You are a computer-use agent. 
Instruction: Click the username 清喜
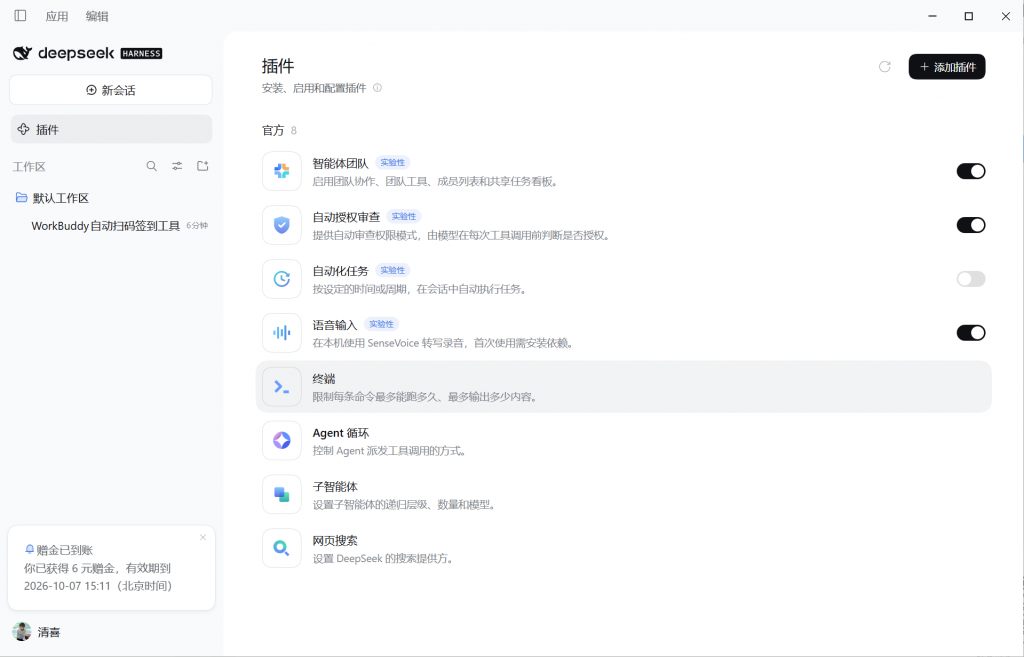pyautogui.click(x=49, y=632)
